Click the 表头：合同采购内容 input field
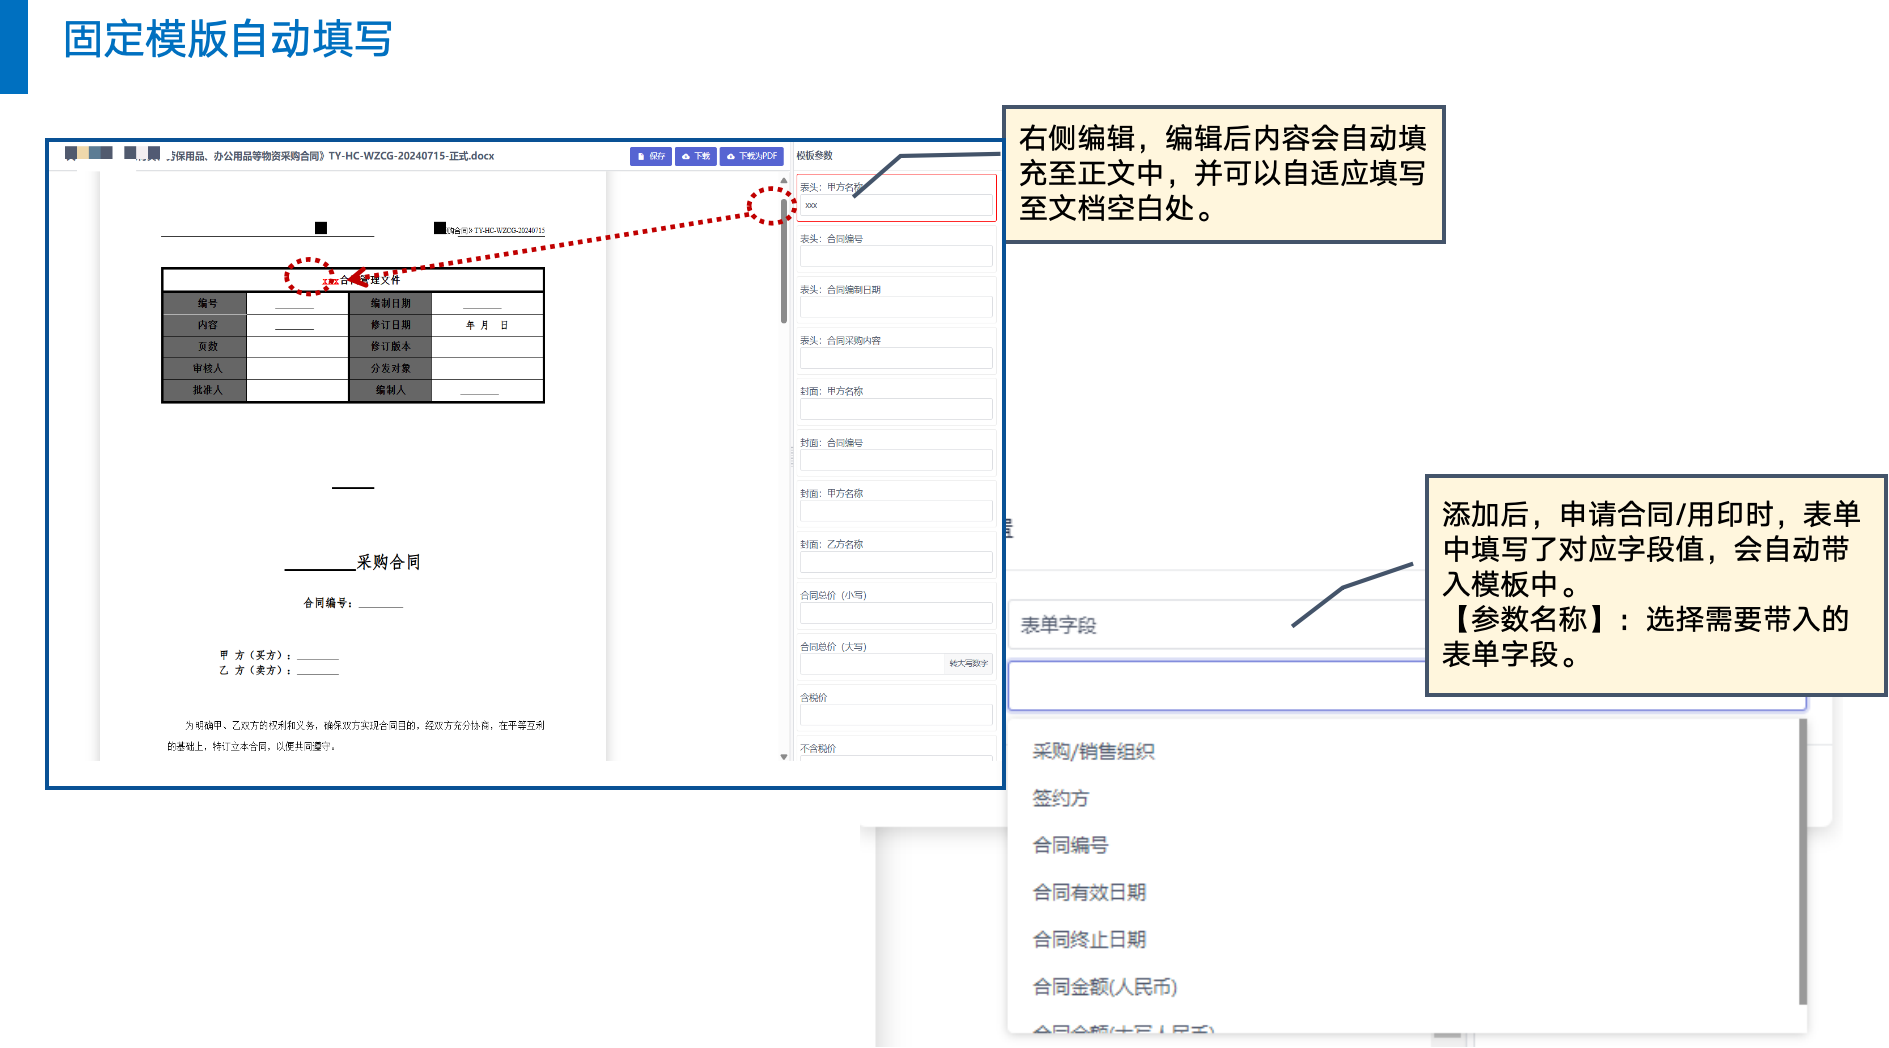 [895, 358]
